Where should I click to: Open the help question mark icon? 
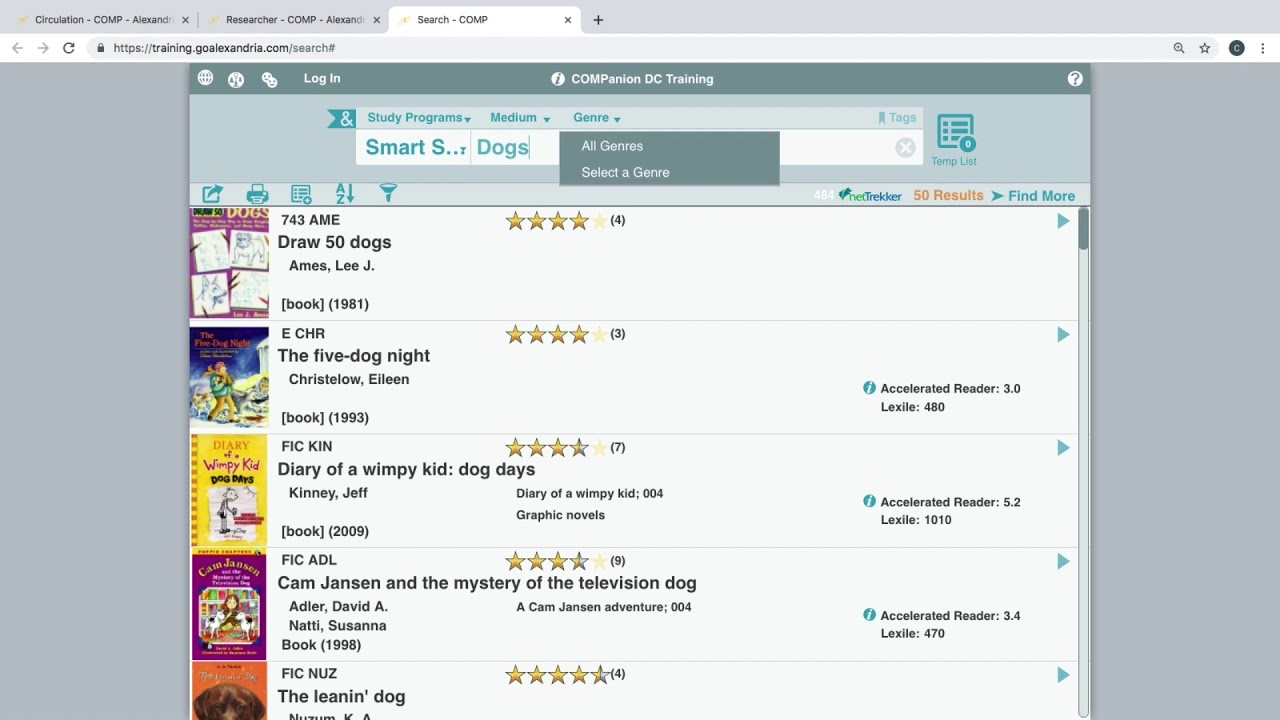[1075, 79]
